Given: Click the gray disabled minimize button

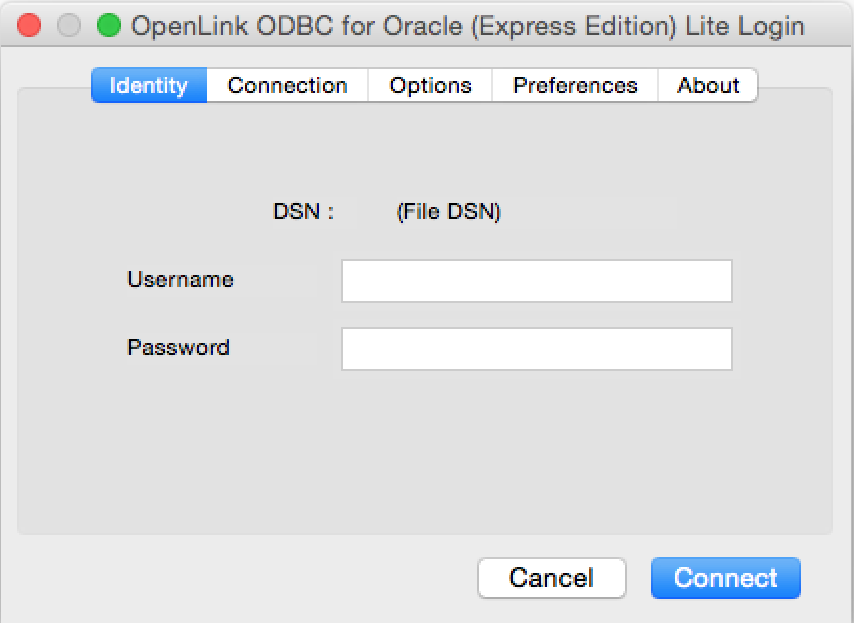Looking at the screenshot, I should pyautogui.click(x=69, y=25).
